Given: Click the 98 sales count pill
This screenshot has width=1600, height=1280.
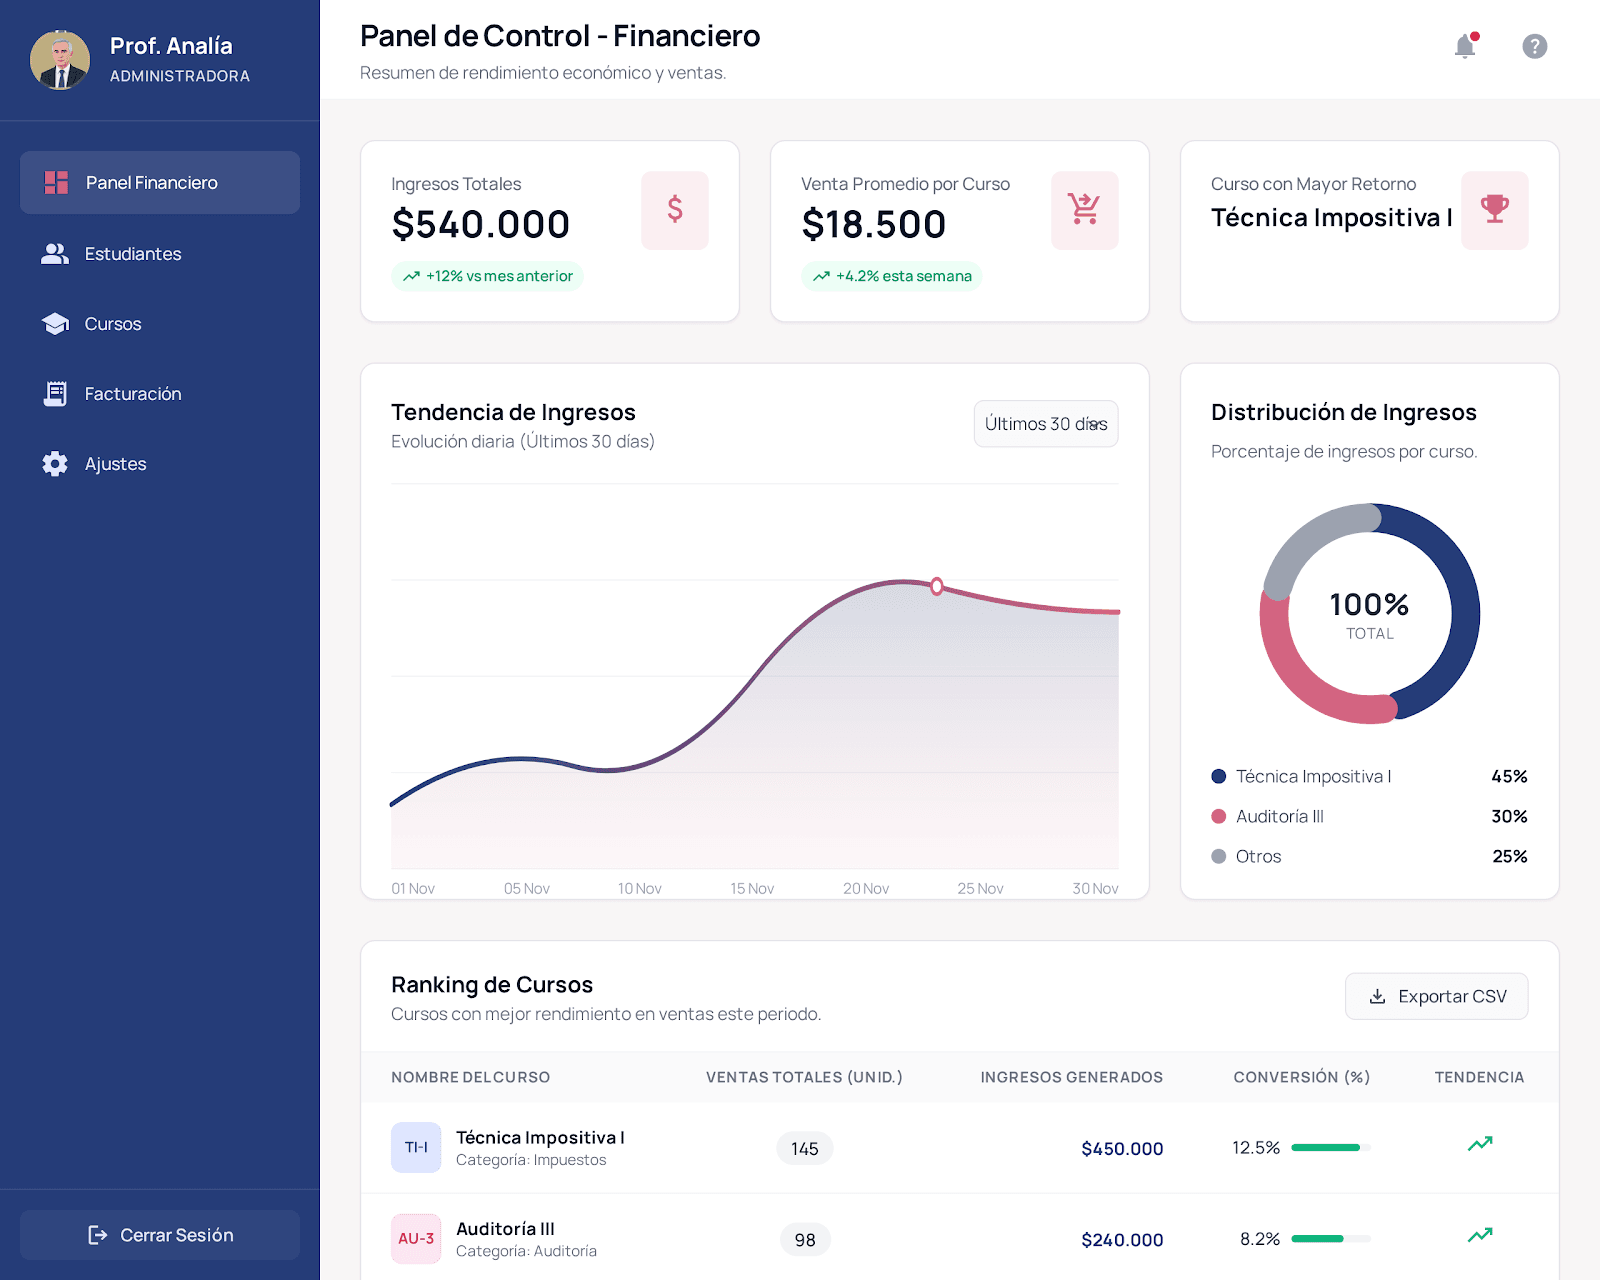Looking at the screenshot, I should tap(805, 1240).
